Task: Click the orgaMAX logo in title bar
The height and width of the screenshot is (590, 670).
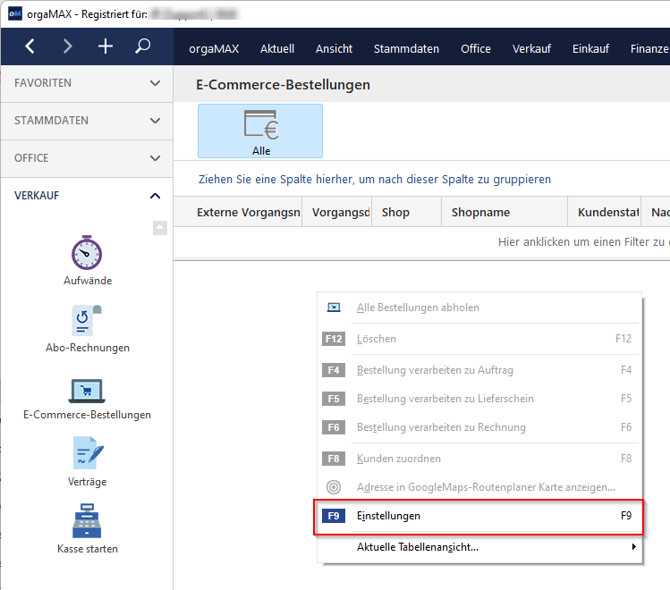Action: coord(15,14)
